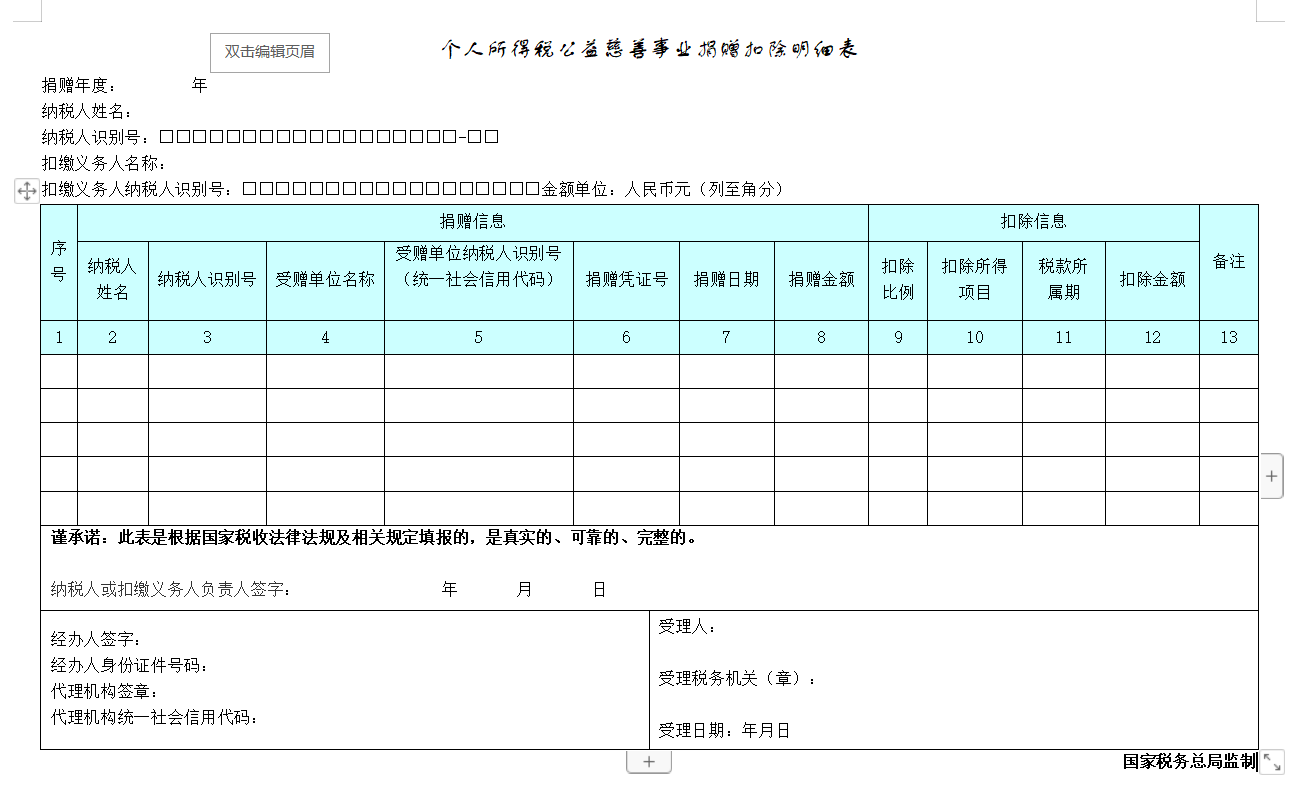Click the 捐赠凭证号 column header
The image size is (1314, 793).
[x=626, y=280]
